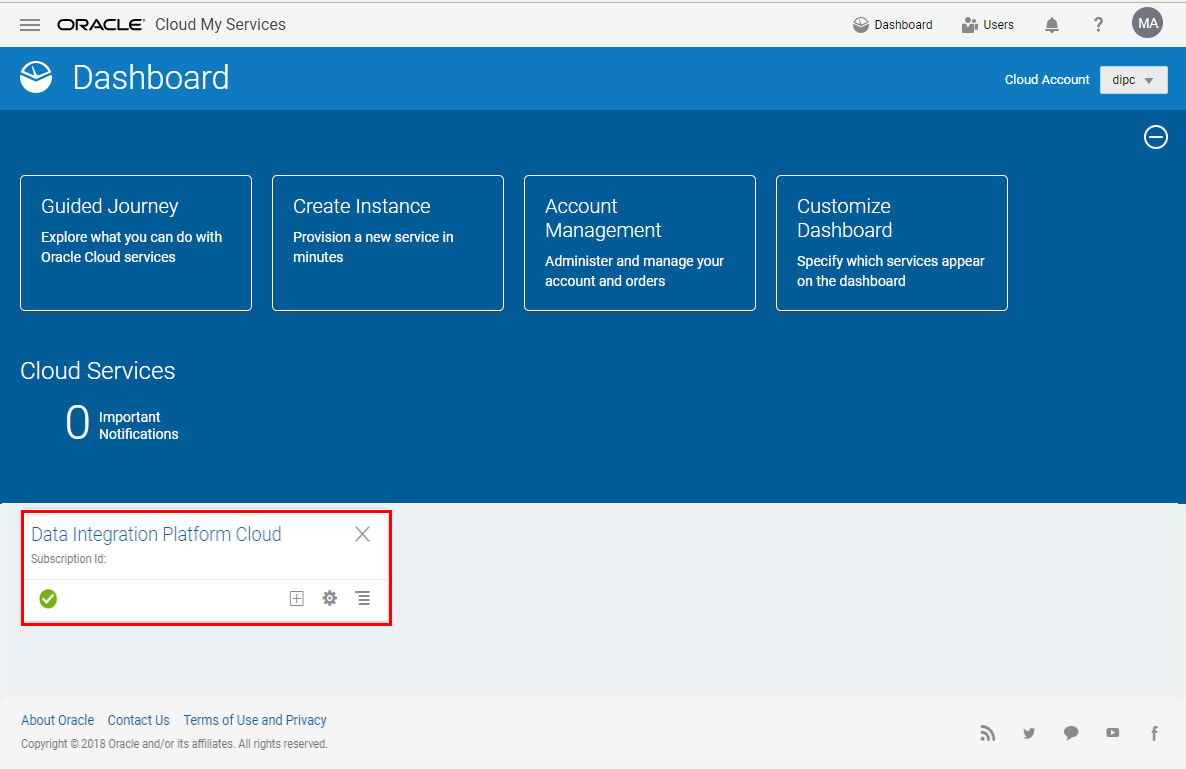Viewport: 1186px width, 769px height.
Task: Open the Create Instance tile
Action: [387, 243]
